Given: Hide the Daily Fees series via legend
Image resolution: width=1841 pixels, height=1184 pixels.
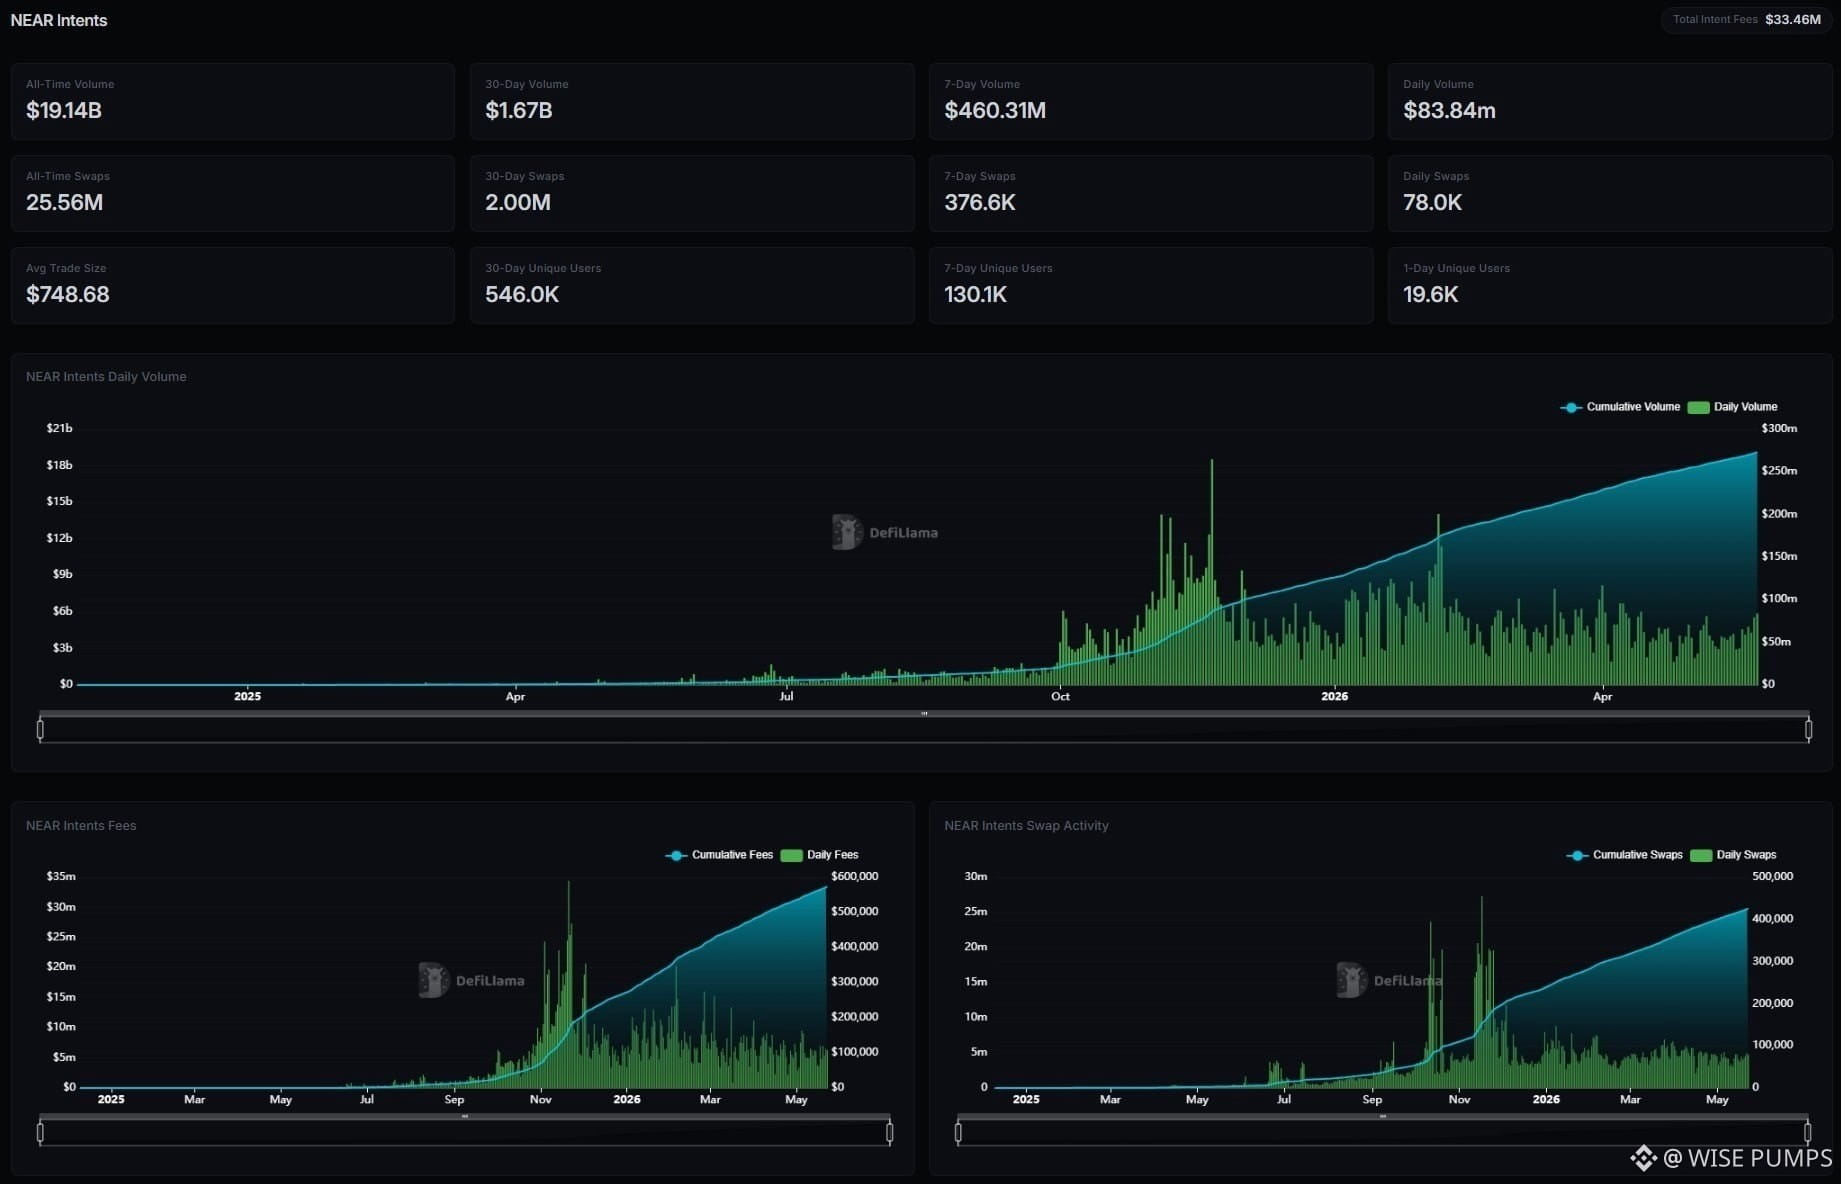Looking at the screenshot, I should coord(820,855).
